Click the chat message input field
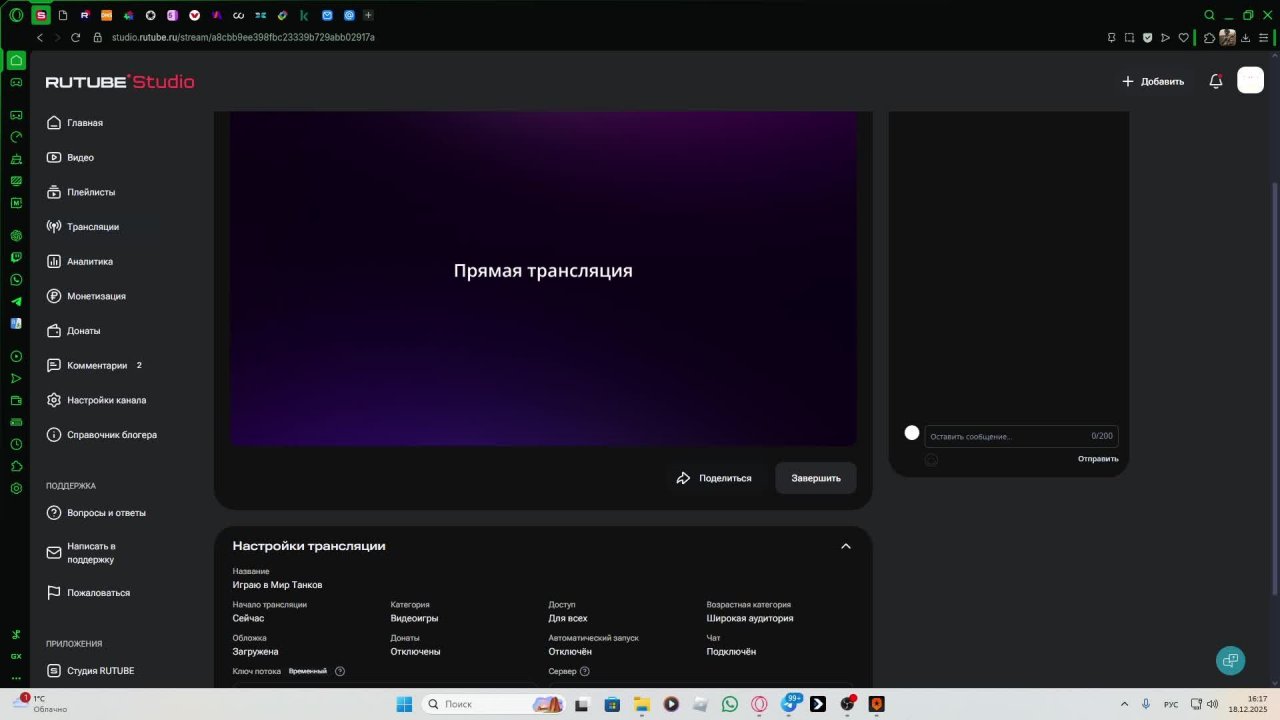 click(x=1021, y=436)
